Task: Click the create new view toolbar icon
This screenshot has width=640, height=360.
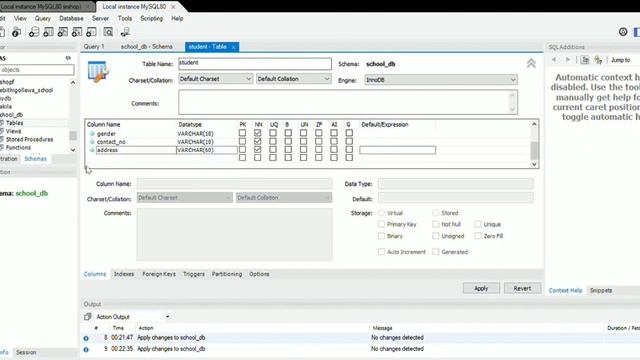Action: point(63,32)
